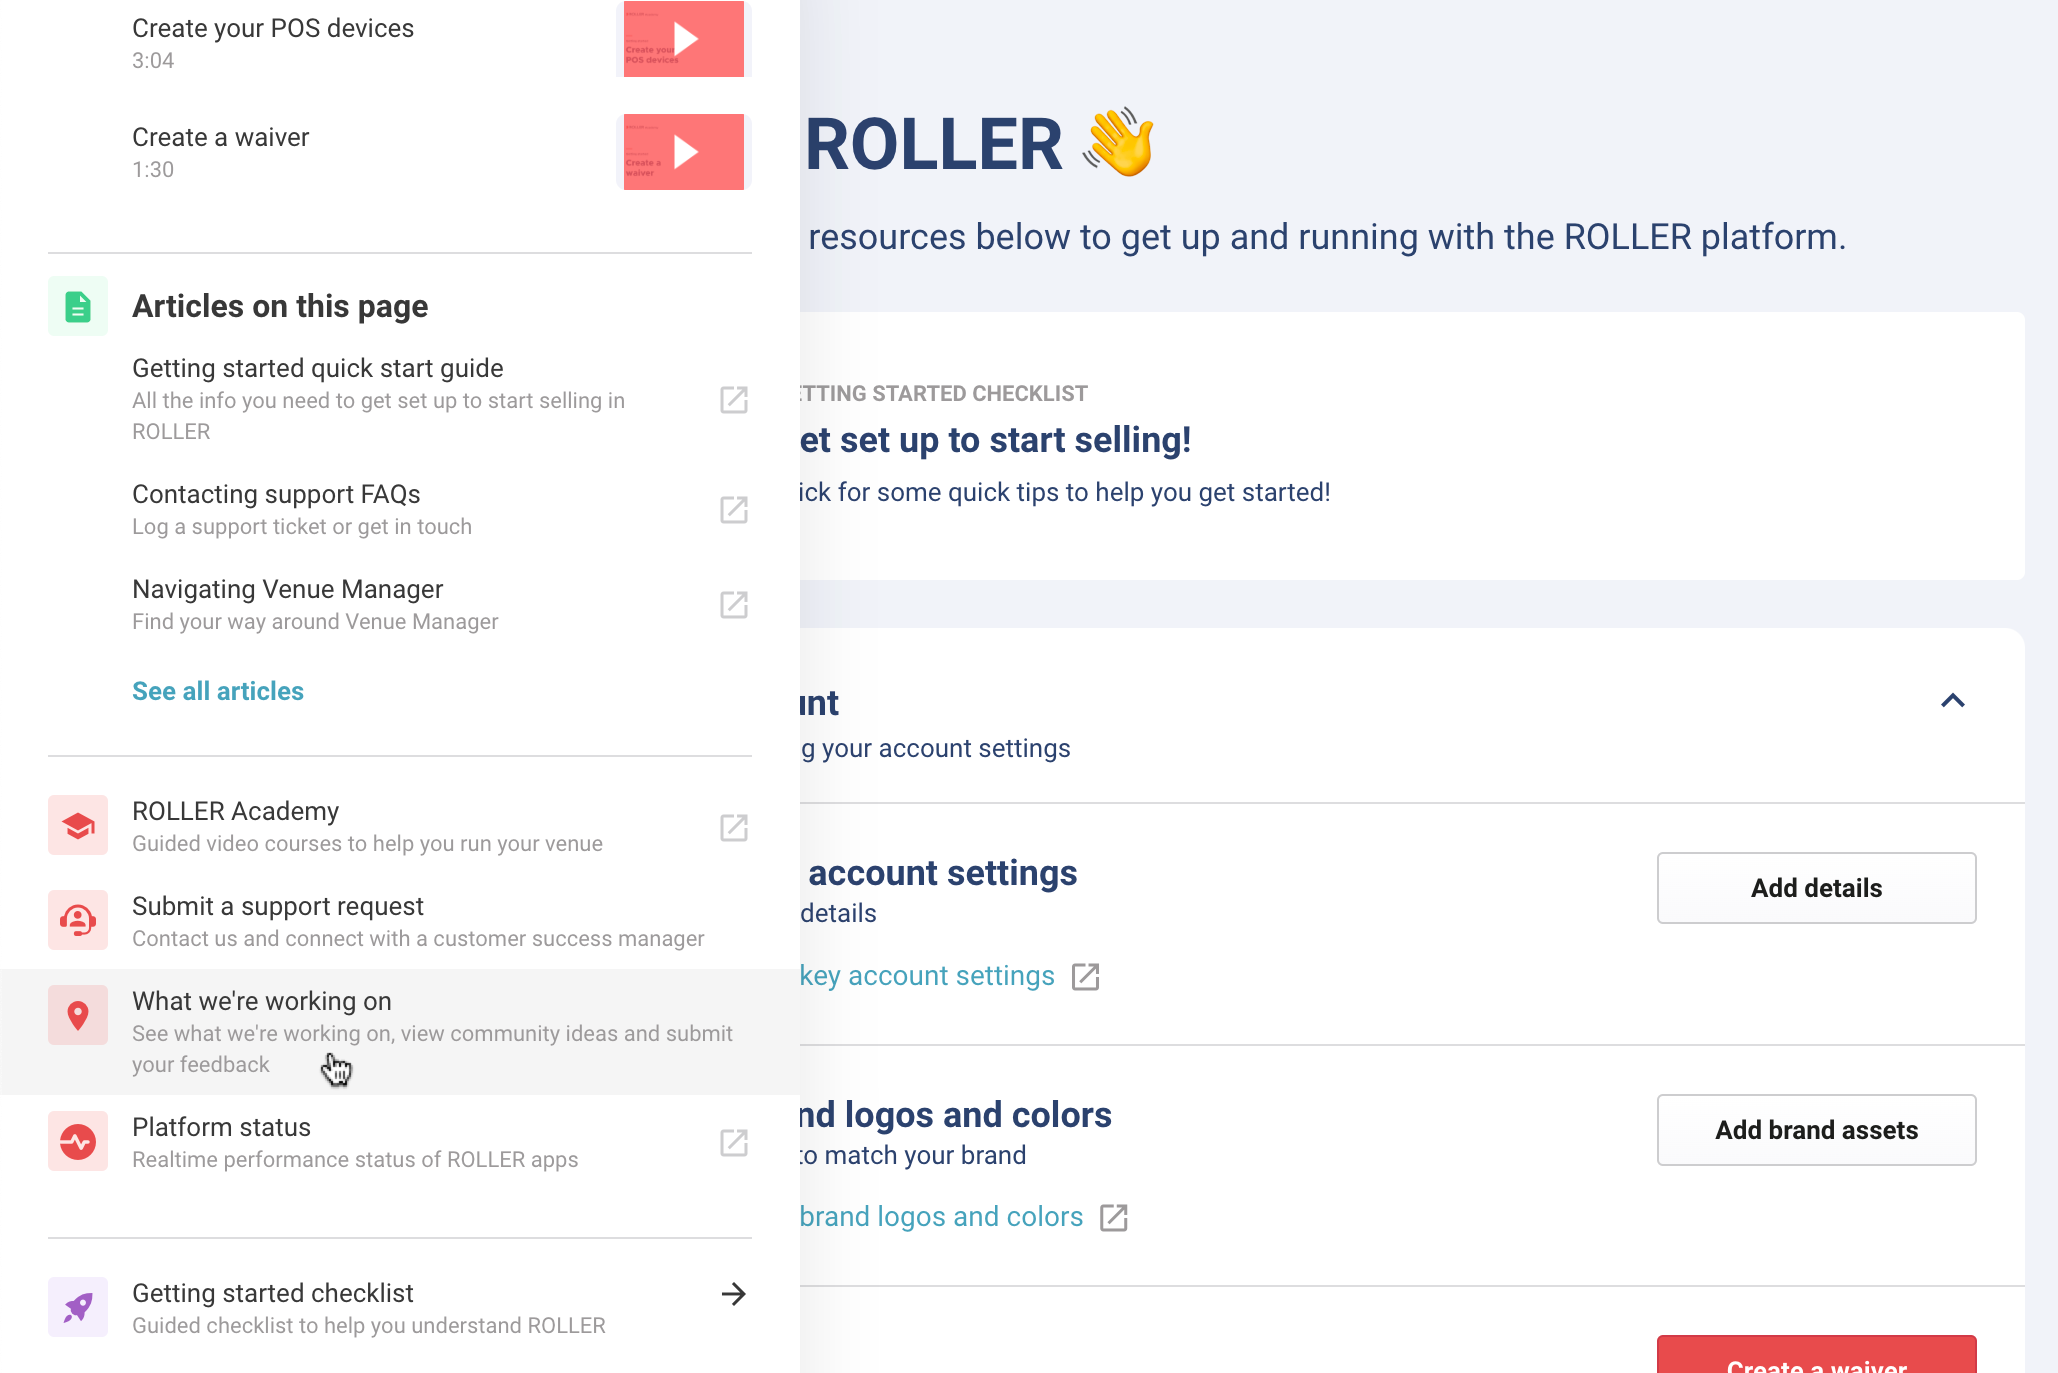
Task: Click the What we're working on pin icon
Action: pyautogui.click(x=78, y=1016)
